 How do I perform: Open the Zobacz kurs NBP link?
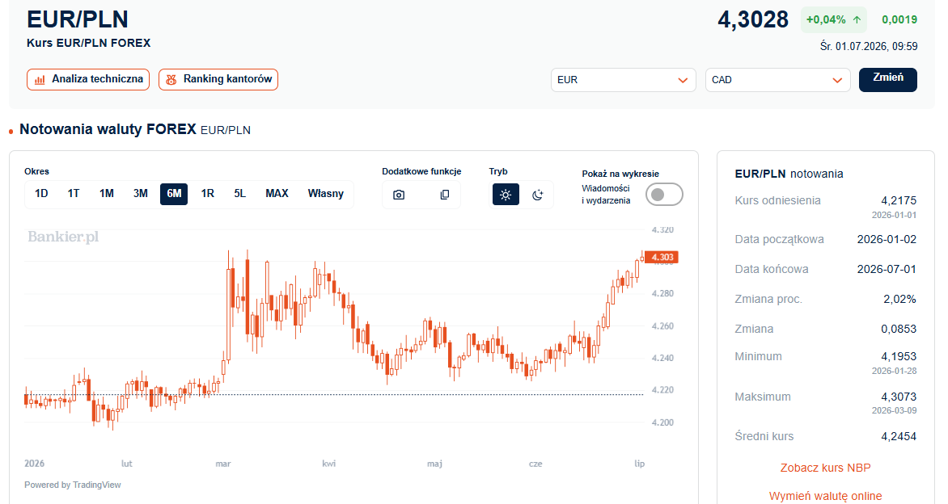[x=825, y=468]
